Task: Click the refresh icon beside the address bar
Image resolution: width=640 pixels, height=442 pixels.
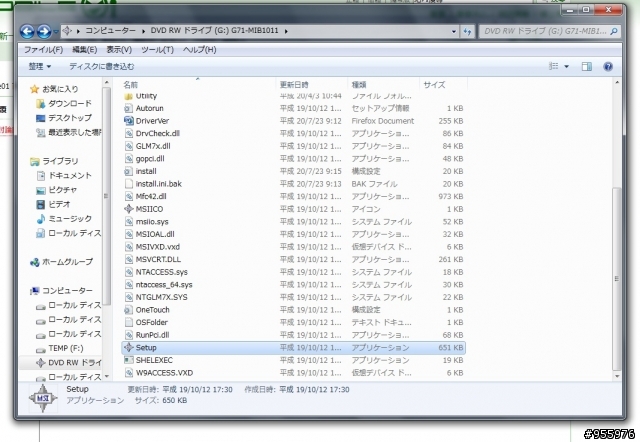Action: click(x=467, y=31)
